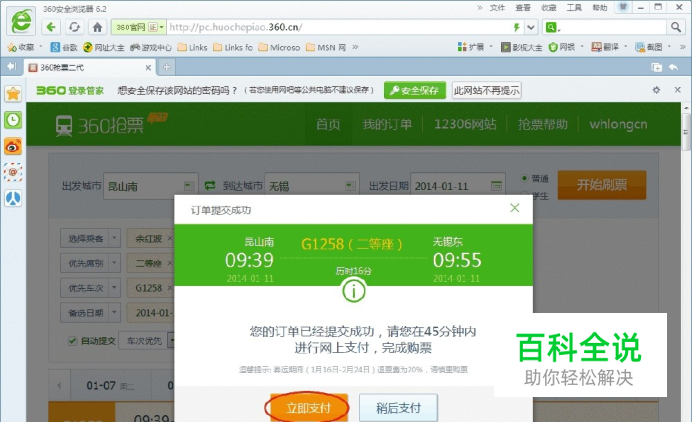This screenshot has width=692, height=422.
Task: Click the search magnifier icon in toolbar
Action: pyautogui.click(x=675, y=27)
